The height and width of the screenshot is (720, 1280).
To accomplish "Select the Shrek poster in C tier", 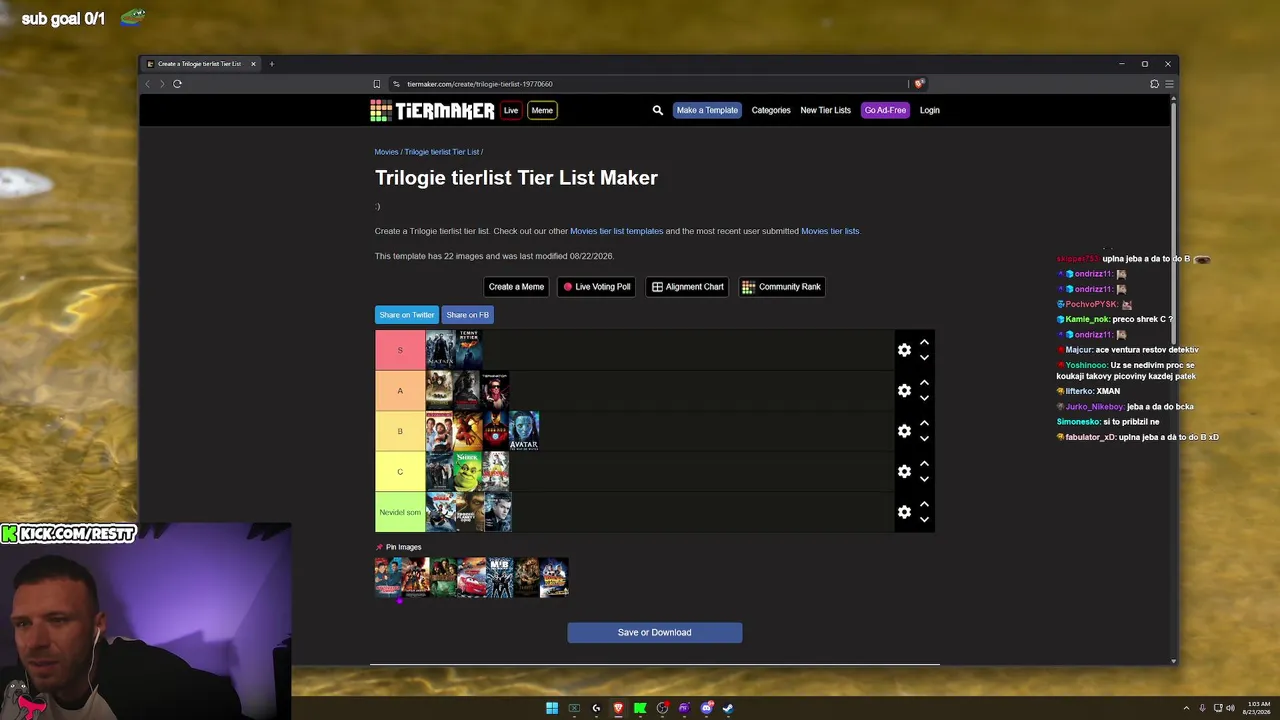I will (468, 472).
